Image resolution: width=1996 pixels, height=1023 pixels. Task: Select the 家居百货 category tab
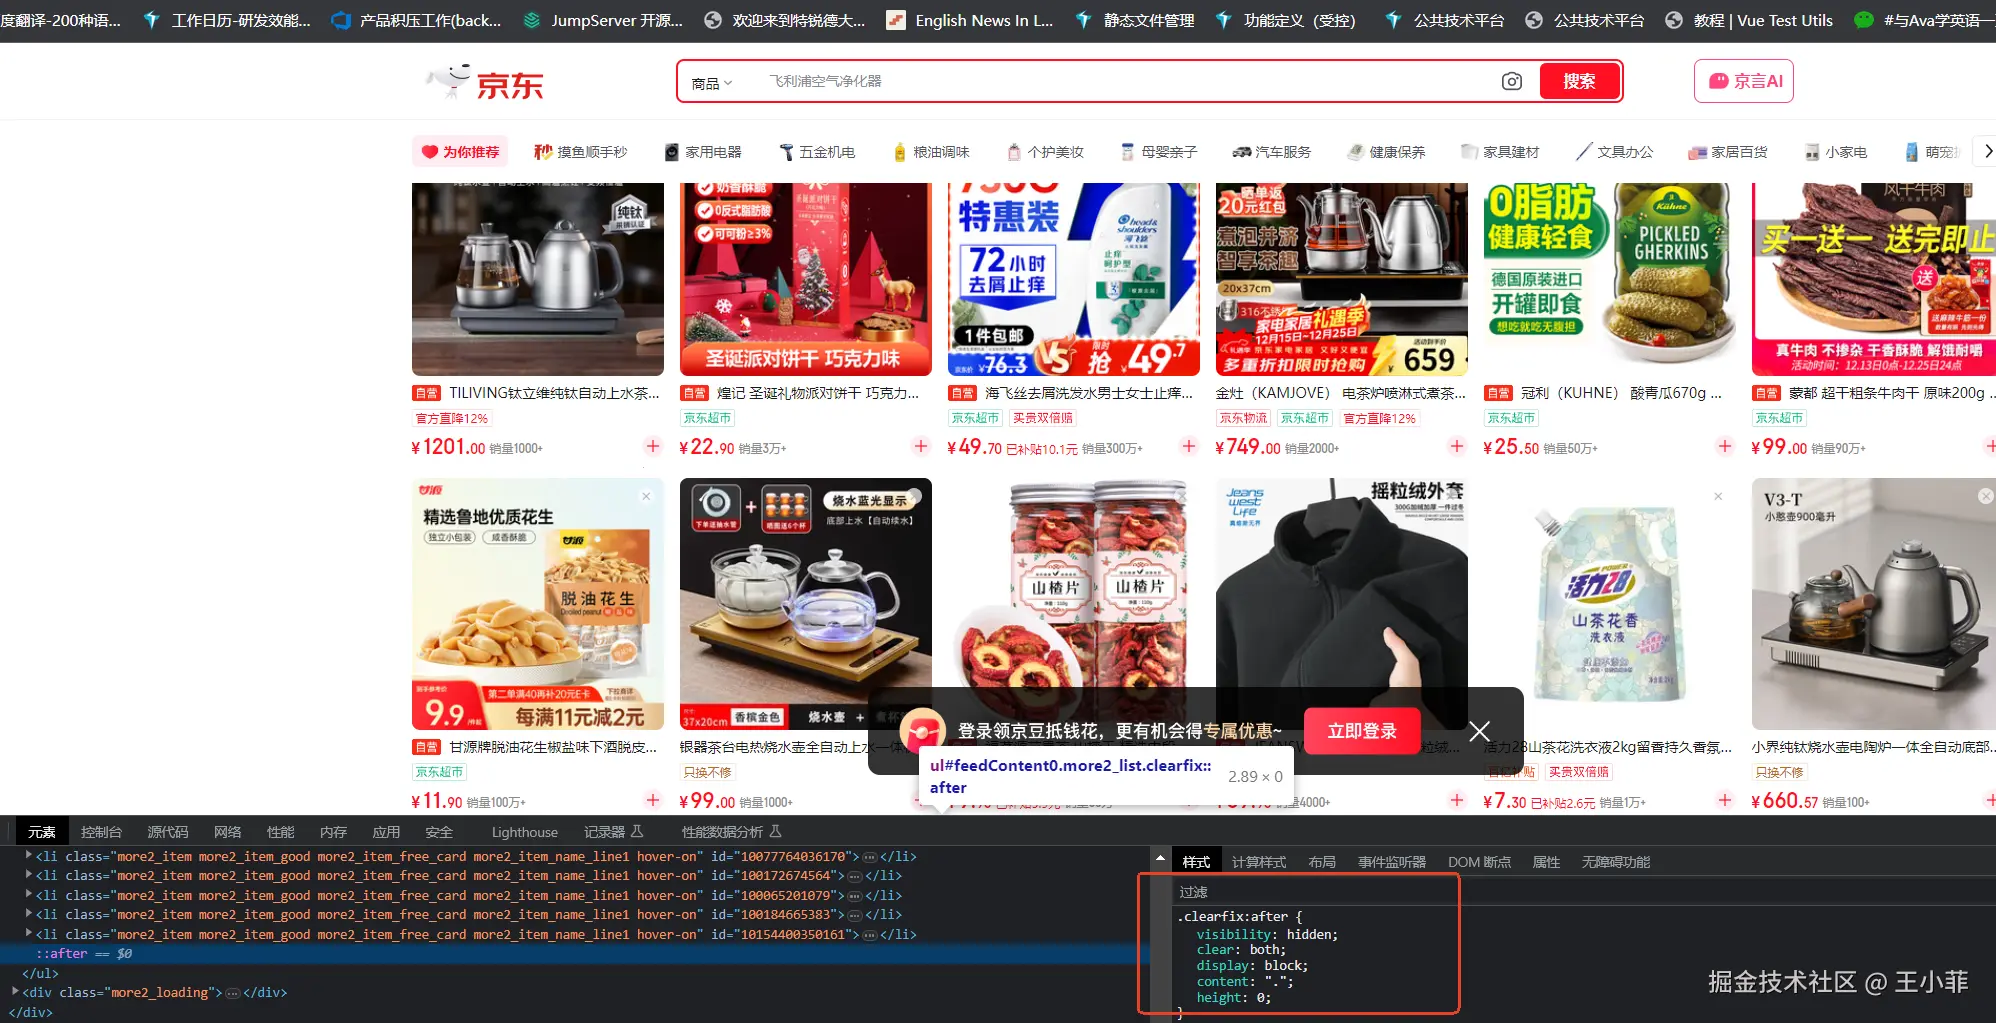[1728, 152]
